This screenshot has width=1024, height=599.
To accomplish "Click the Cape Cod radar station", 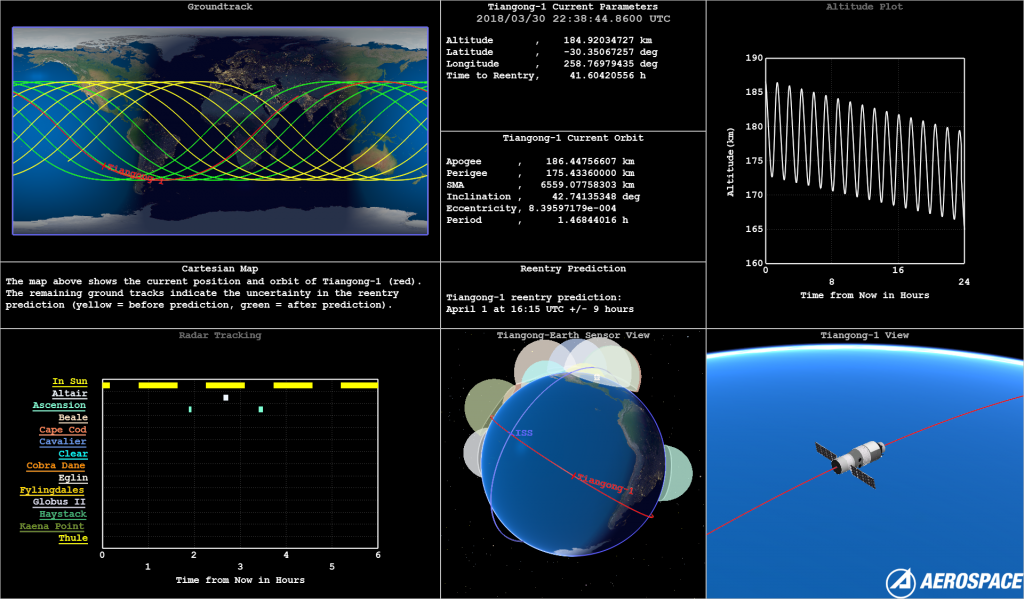I will click(63, 430).
